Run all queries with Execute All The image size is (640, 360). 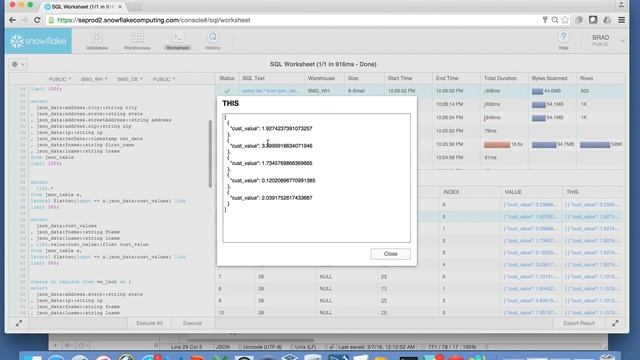click(x=149, y=323)
